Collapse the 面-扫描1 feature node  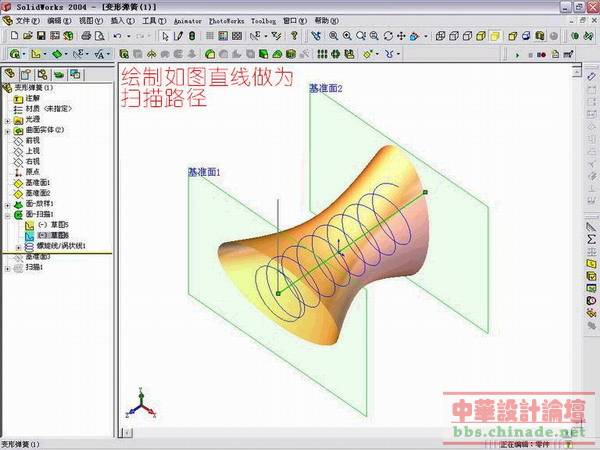pos(7,214)
